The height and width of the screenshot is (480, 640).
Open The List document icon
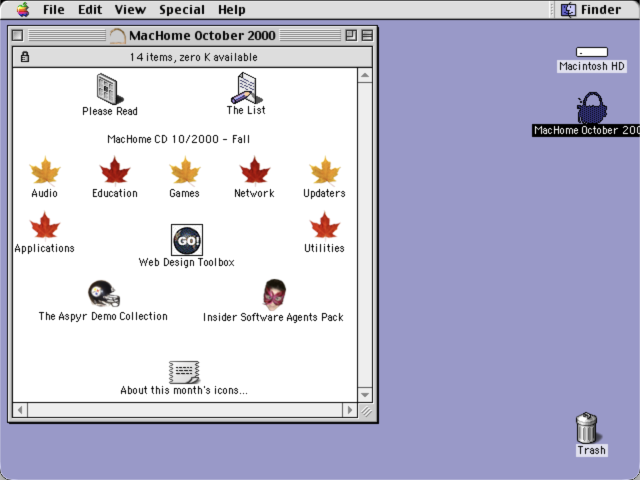(x=247, y=88)
